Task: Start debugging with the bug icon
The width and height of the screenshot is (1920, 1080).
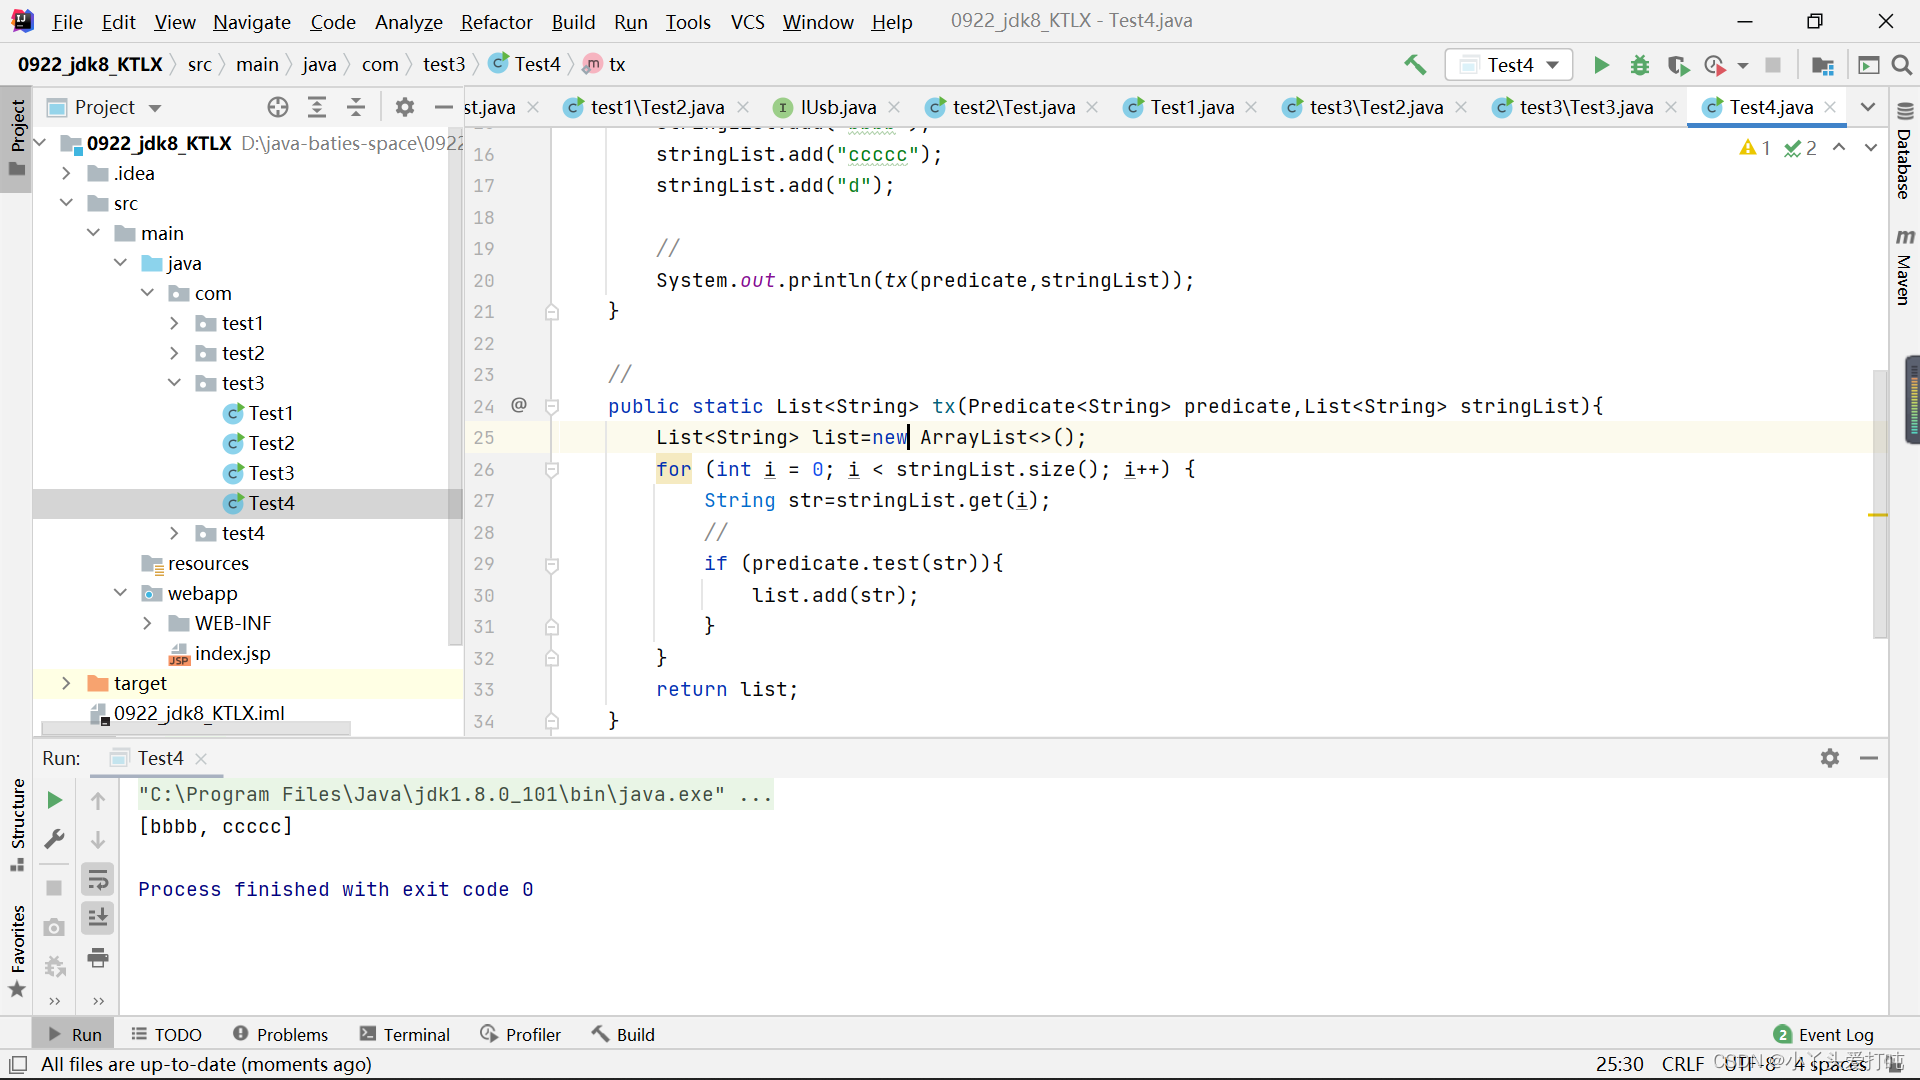Action: 1640,65
